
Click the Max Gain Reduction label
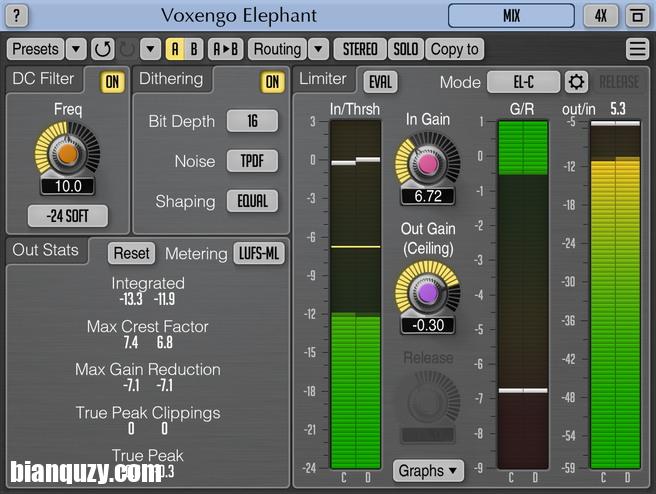pyautogui.click(x=148, y=369)
